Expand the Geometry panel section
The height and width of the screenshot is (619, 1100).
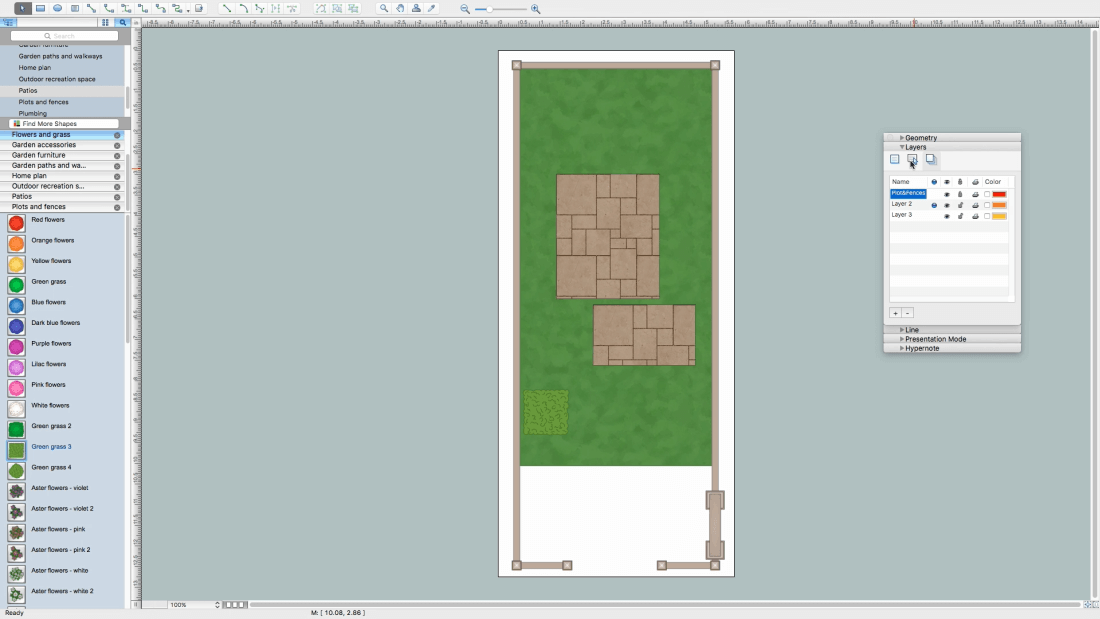(920, 138)
